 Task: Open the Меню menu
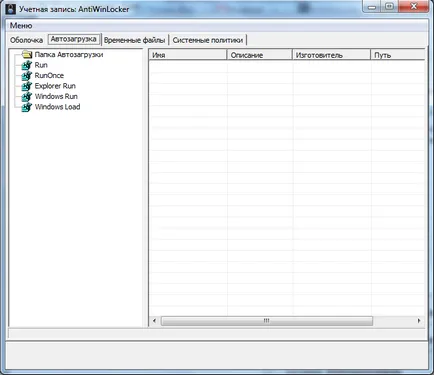(21, 25)
